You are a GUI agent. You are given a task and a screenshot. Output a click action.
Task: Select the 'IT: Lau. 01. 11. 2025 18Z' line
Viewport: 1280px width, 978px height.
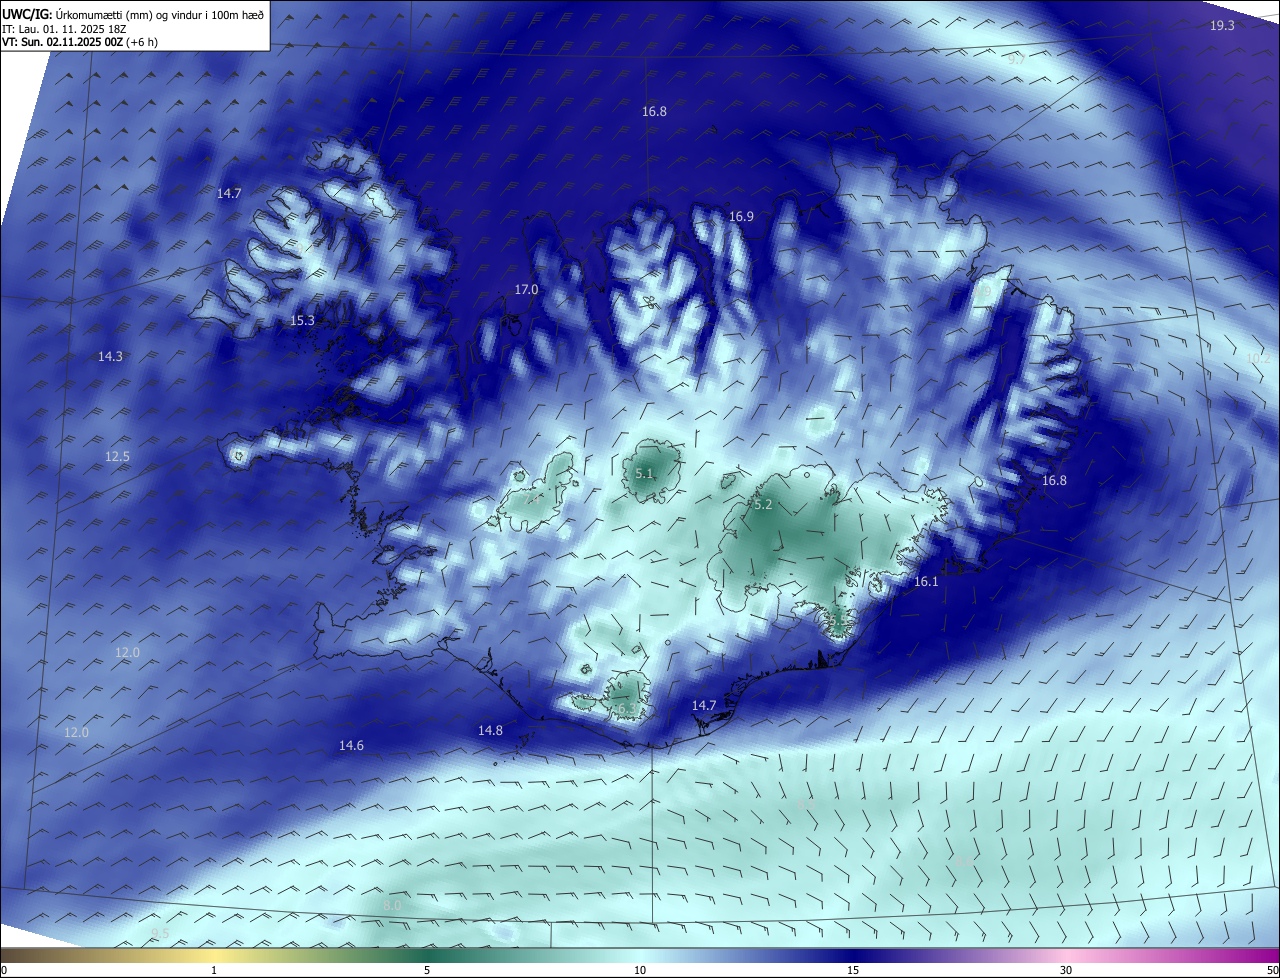tap(64, 29)
